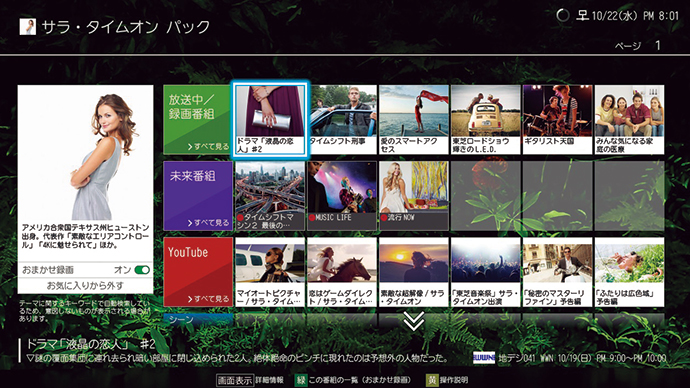Click the red record dot on 流行 NOW
This screenshot has height=388, width=690.
(x=384, y=217)
